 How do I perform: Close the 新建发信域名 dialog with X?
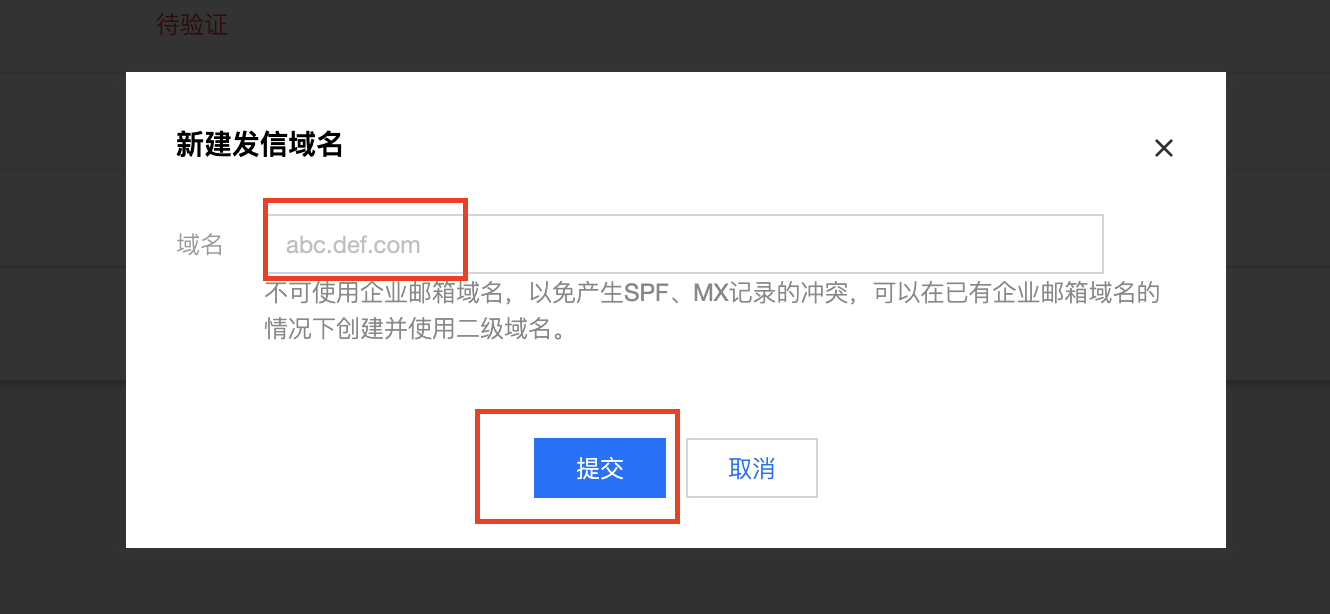click(1163, 148)
